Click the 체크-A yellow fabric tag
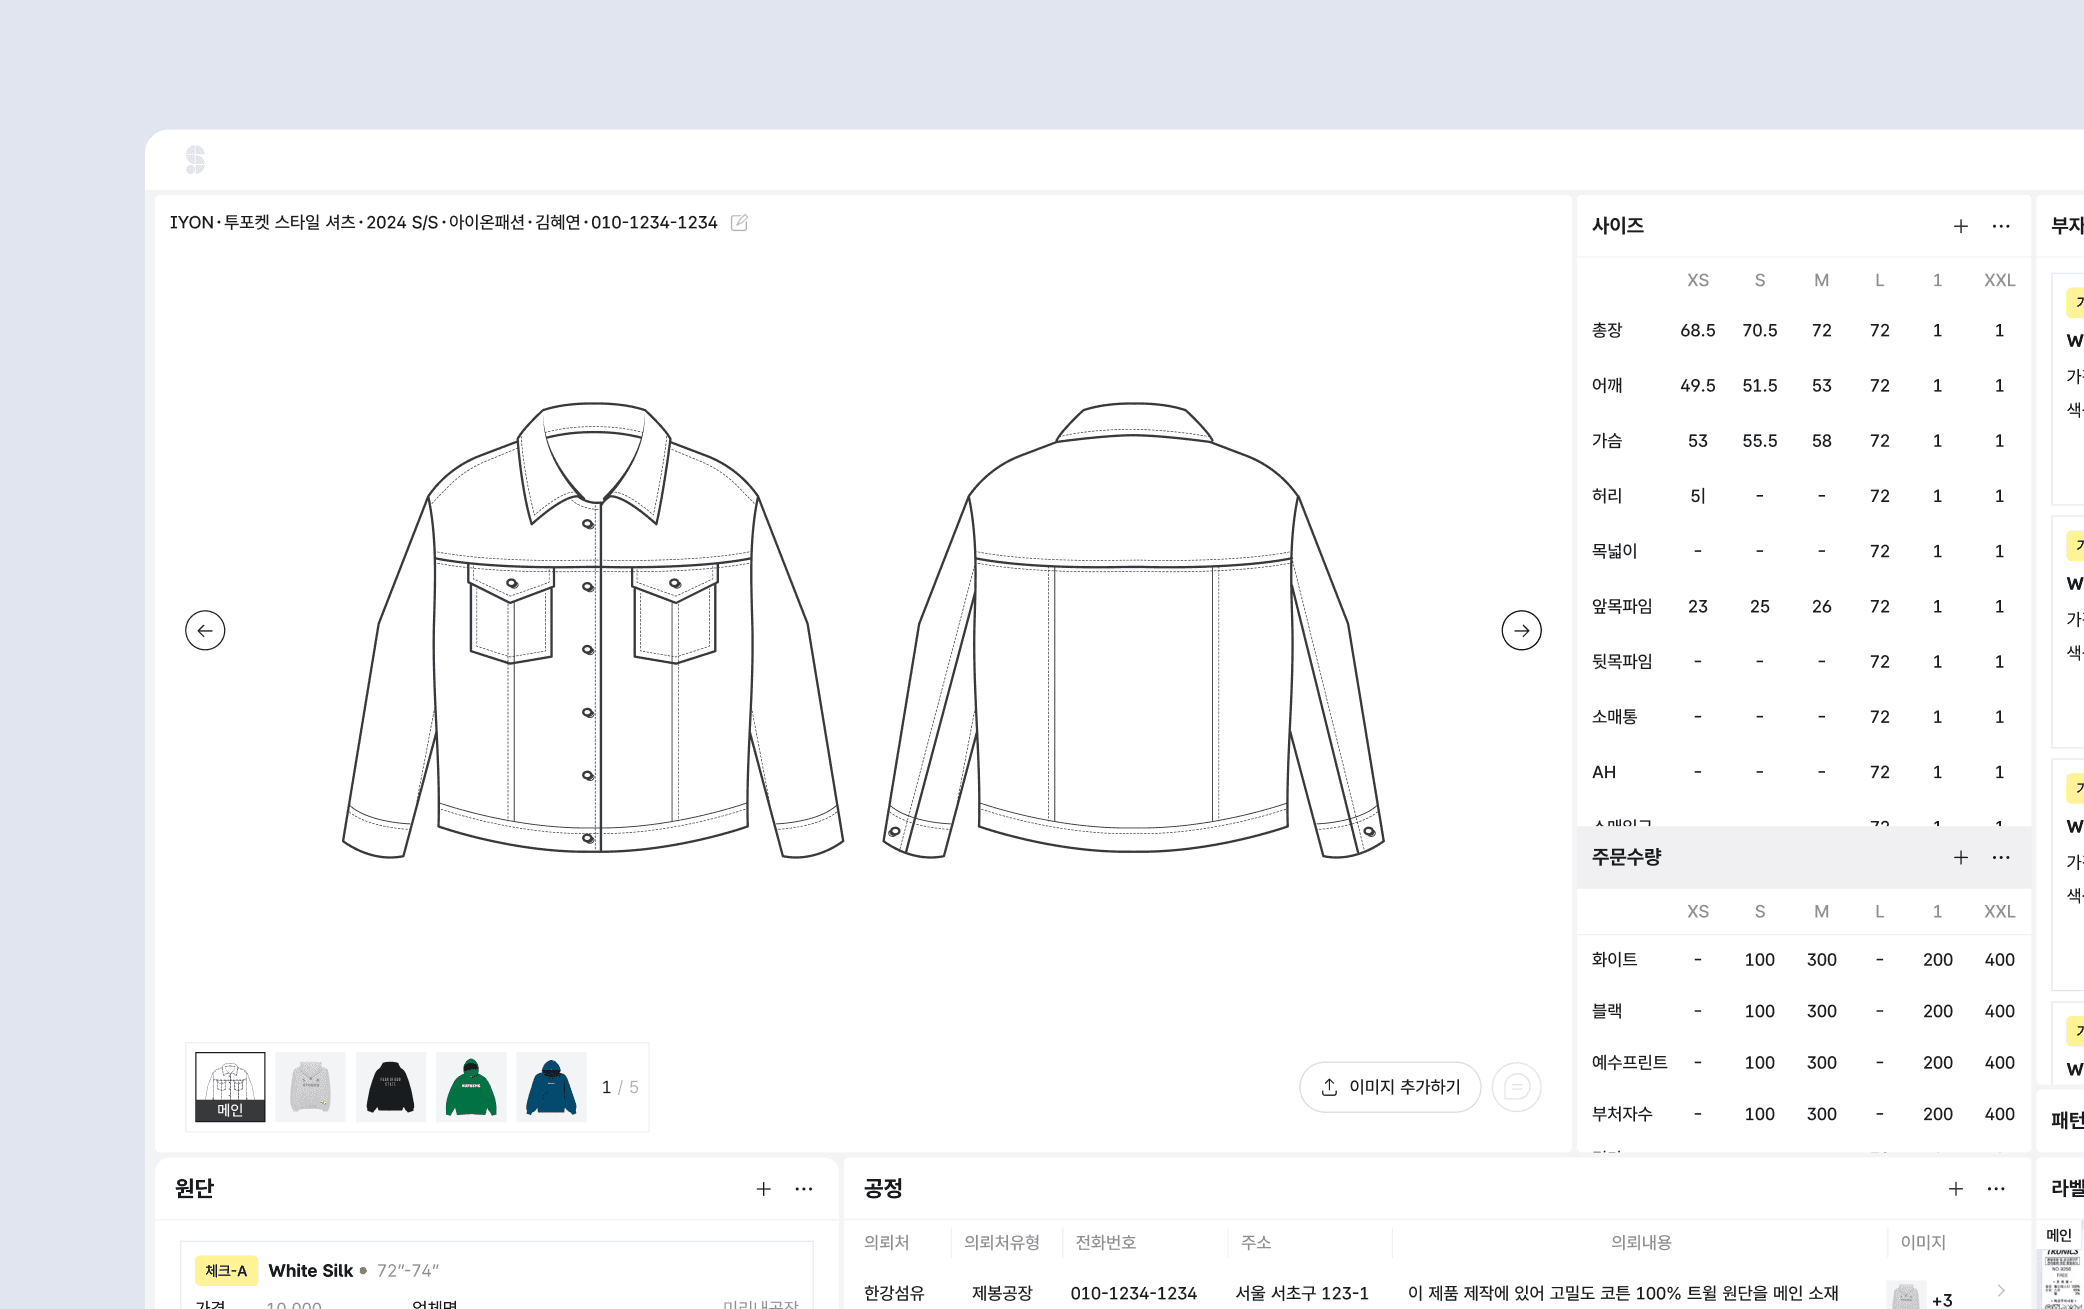 (226, 1271)
